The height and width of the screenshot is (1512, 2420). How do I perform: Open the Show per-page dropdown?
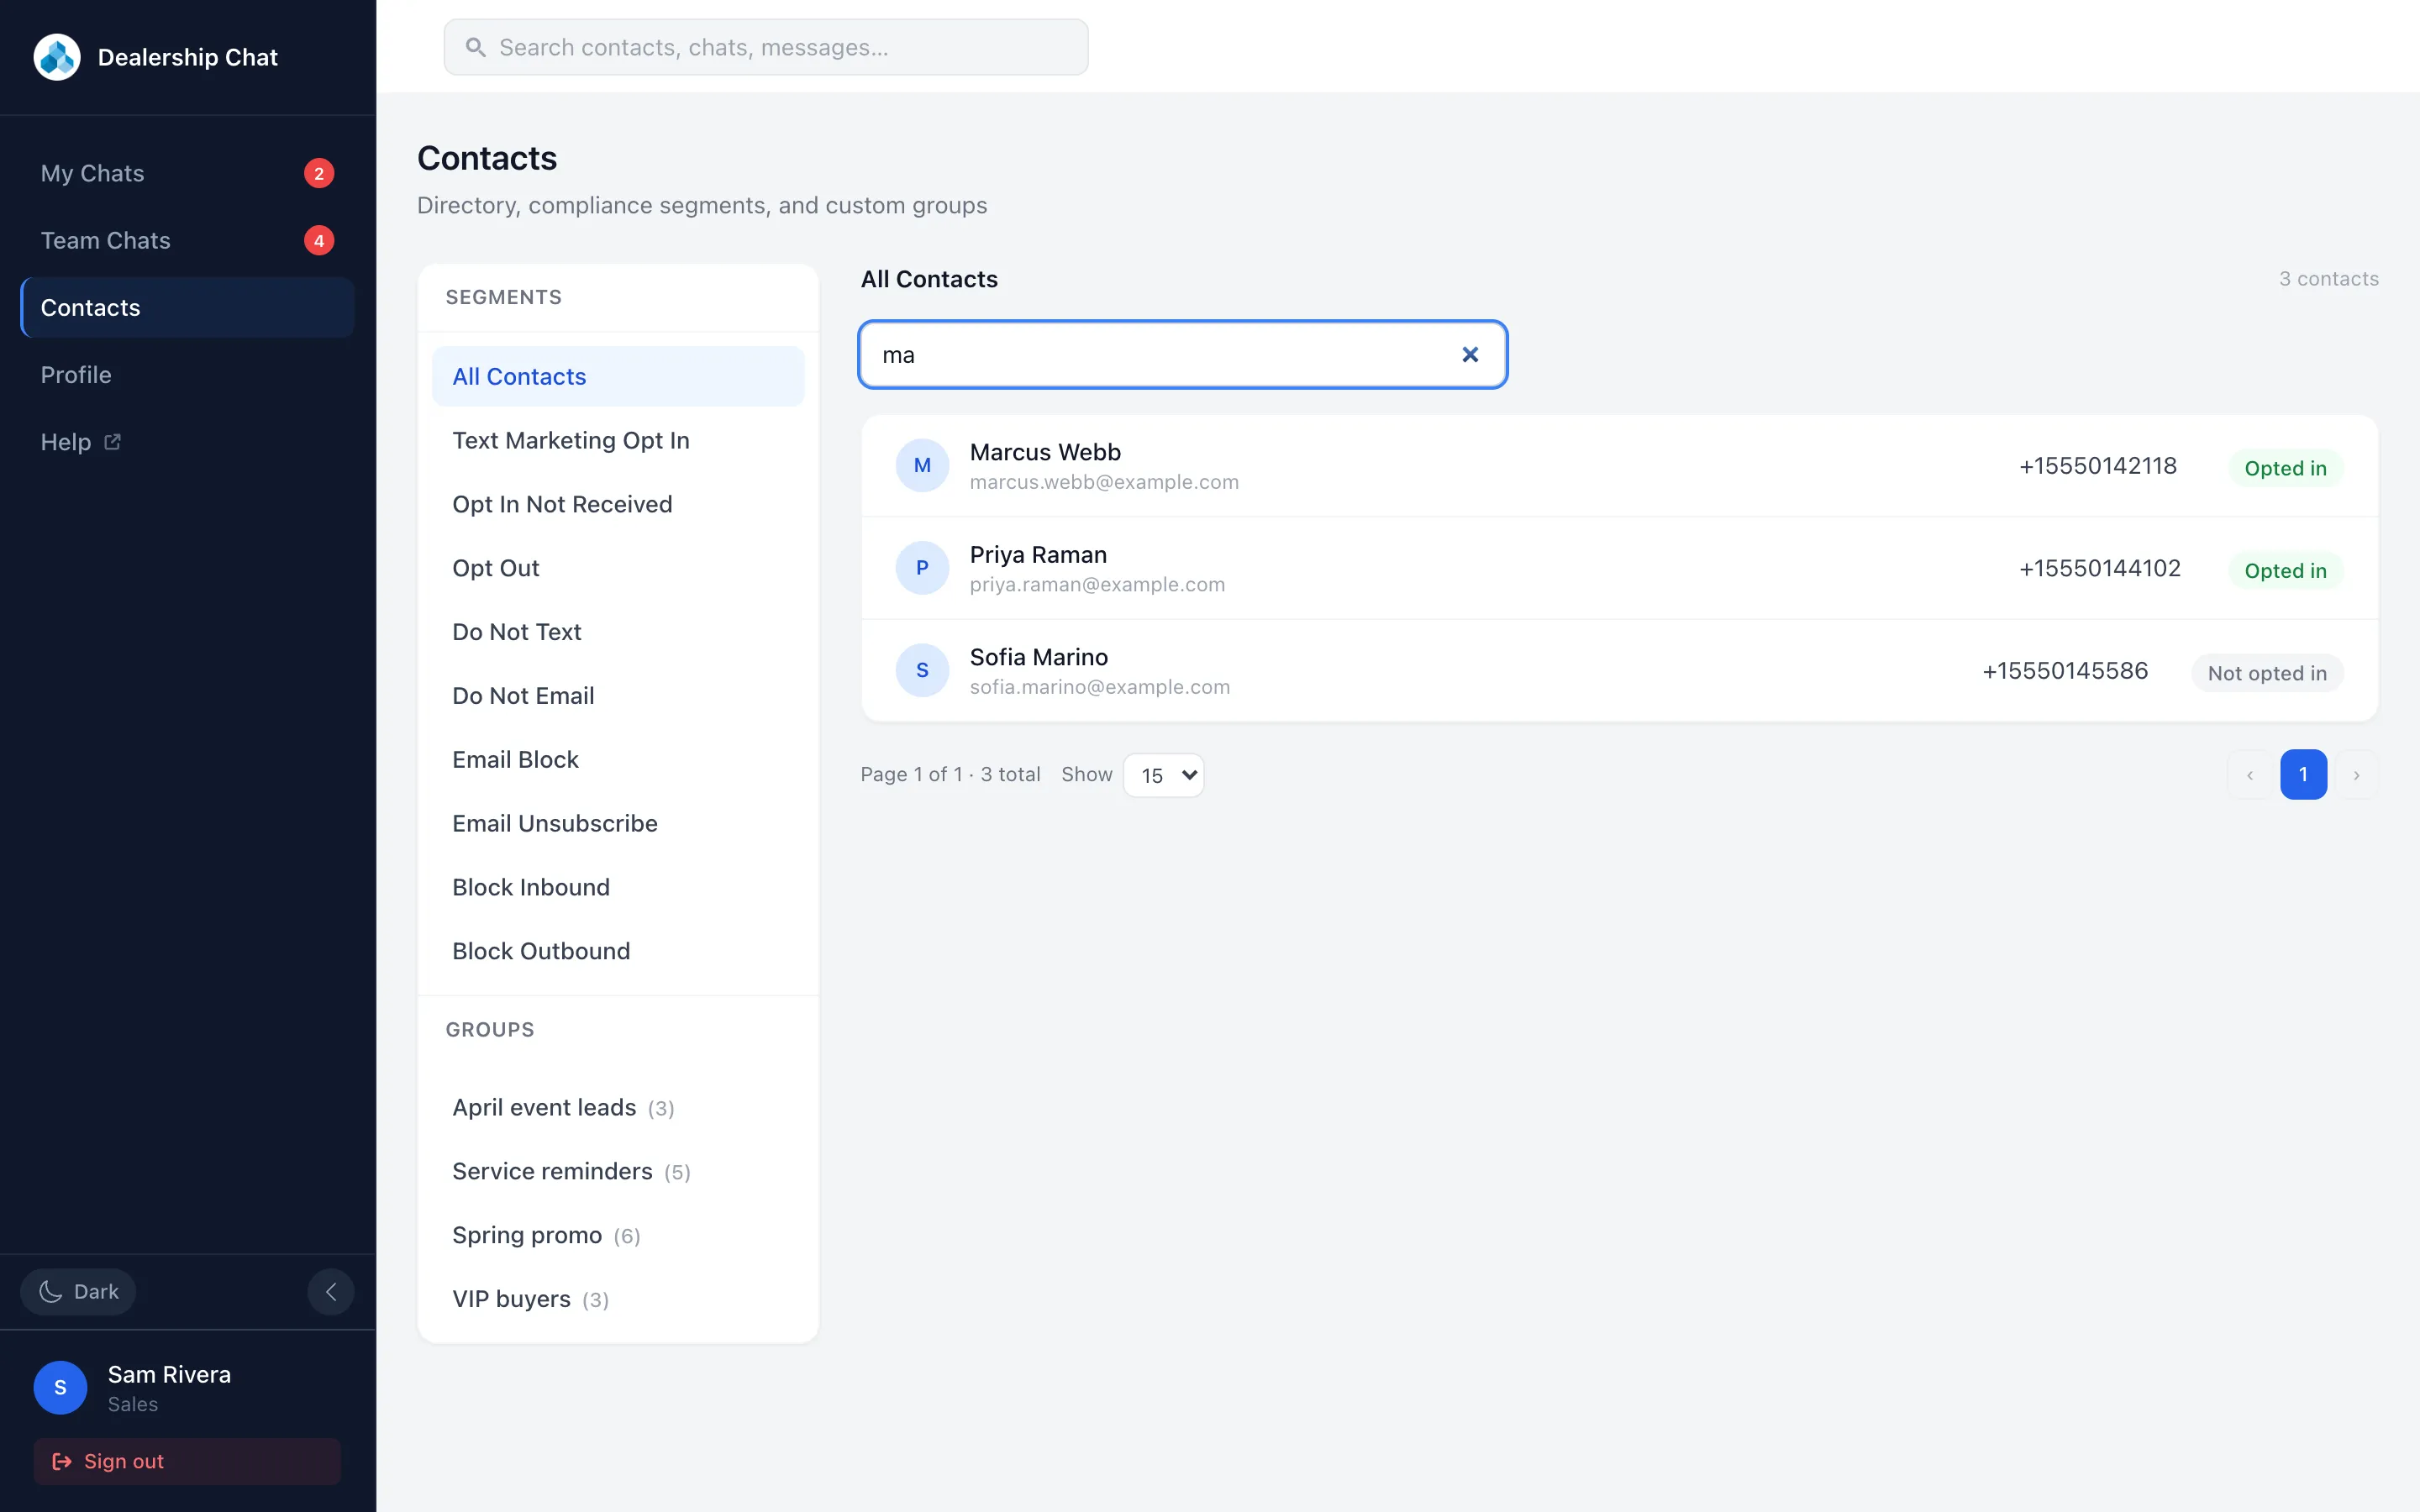tap(1164, 775)
